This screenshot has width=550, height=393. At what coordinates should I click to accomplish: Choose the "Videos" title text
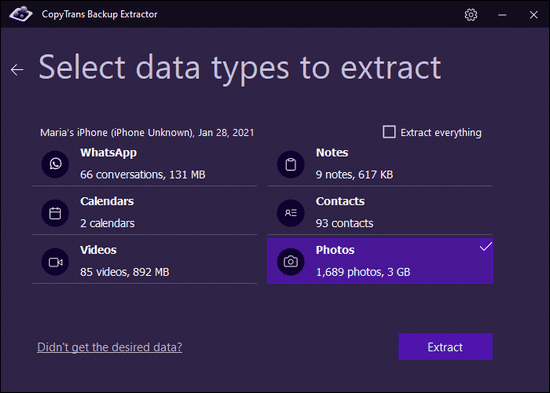point(98,250)
